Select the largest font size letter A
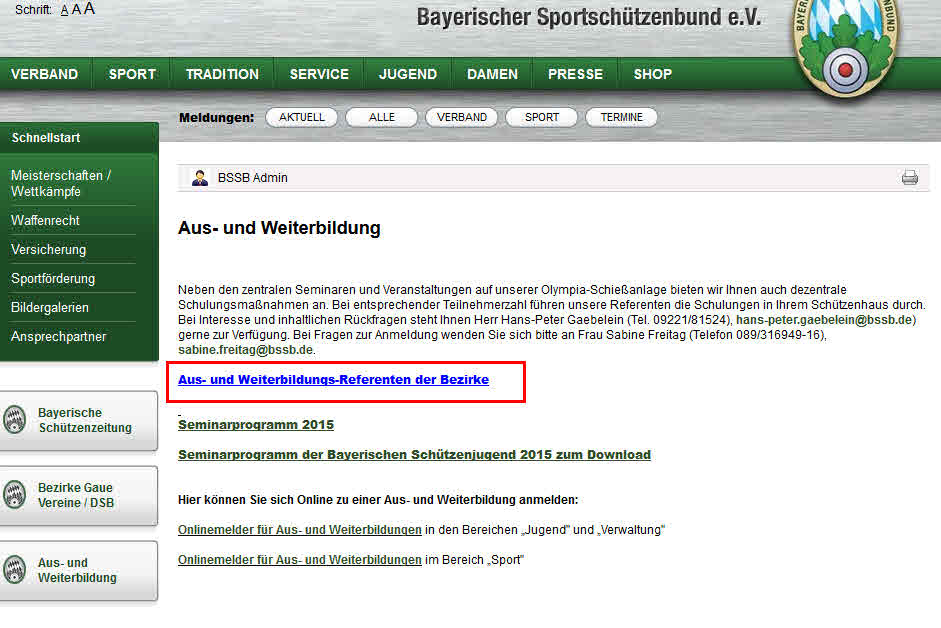This screenshot has width=941, height=628. (89, 9)
